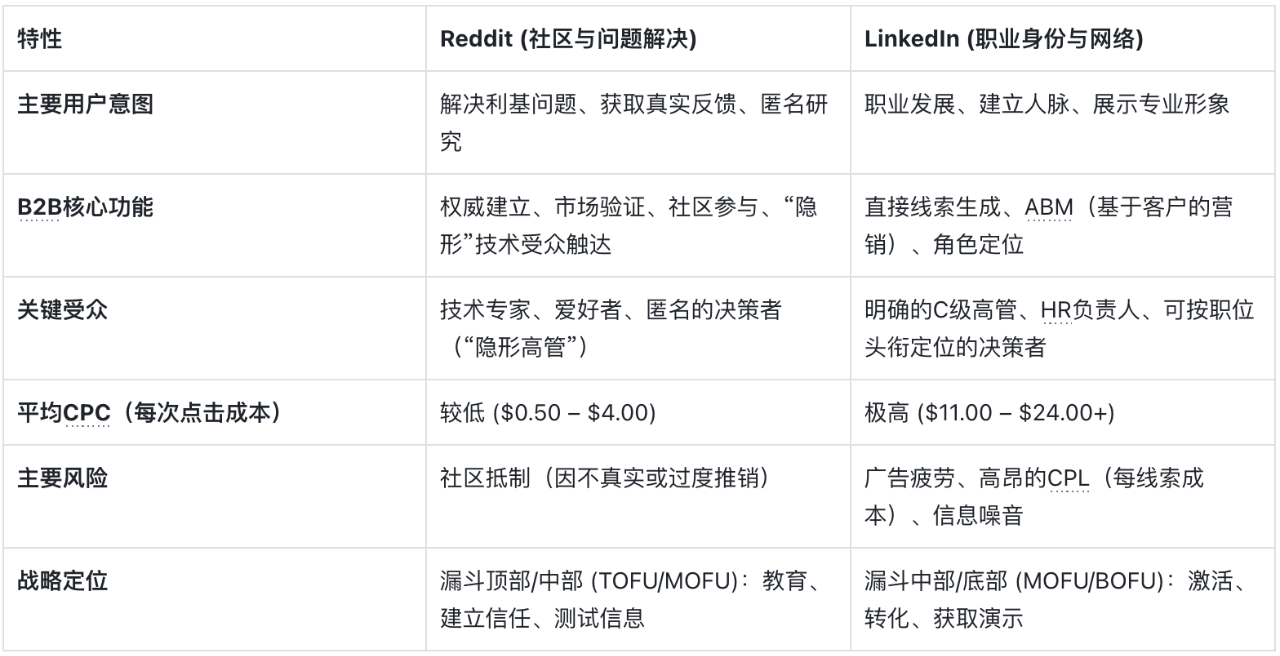Viewport: 1280px width, 656px height.
Task: Click the 职业发展、建立人脉 cell under LinkedIn
Action: click(x=1047, y=104)
